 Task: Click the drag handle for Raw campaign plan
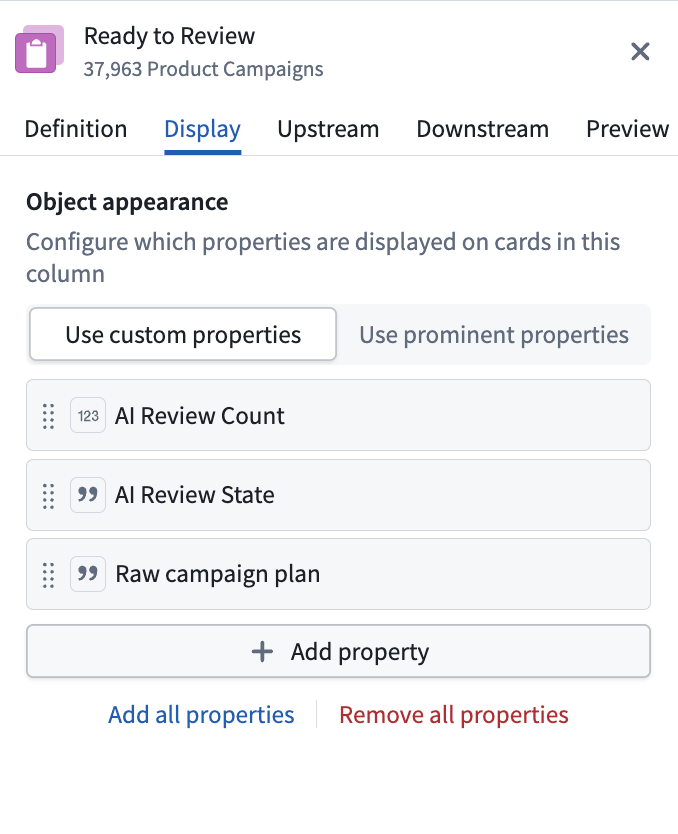click(48, 574)
